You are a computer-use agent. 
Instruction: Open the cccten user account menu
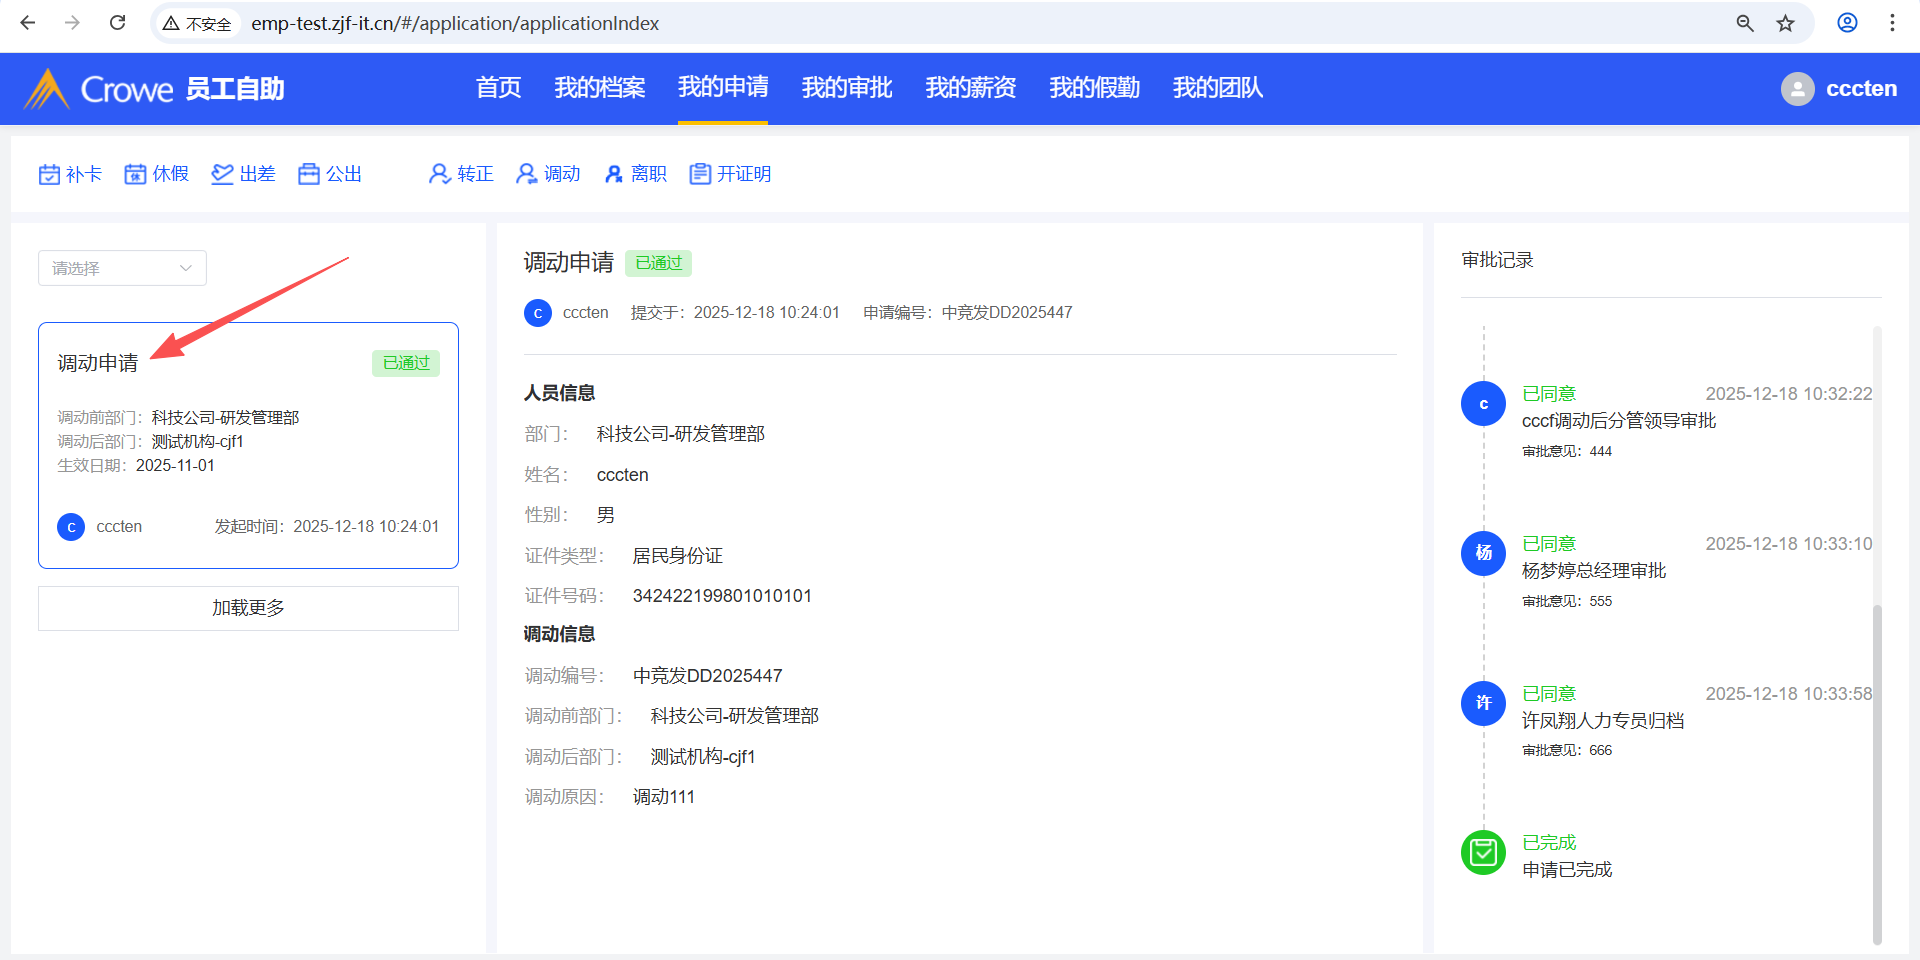coord(1838,89)
